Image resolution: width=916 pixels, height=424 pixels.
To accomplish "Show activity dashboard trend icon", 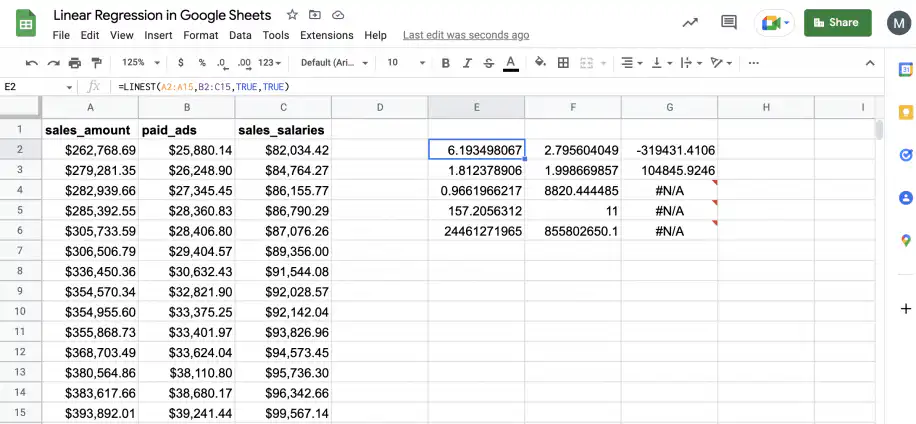I will [690, 23].
